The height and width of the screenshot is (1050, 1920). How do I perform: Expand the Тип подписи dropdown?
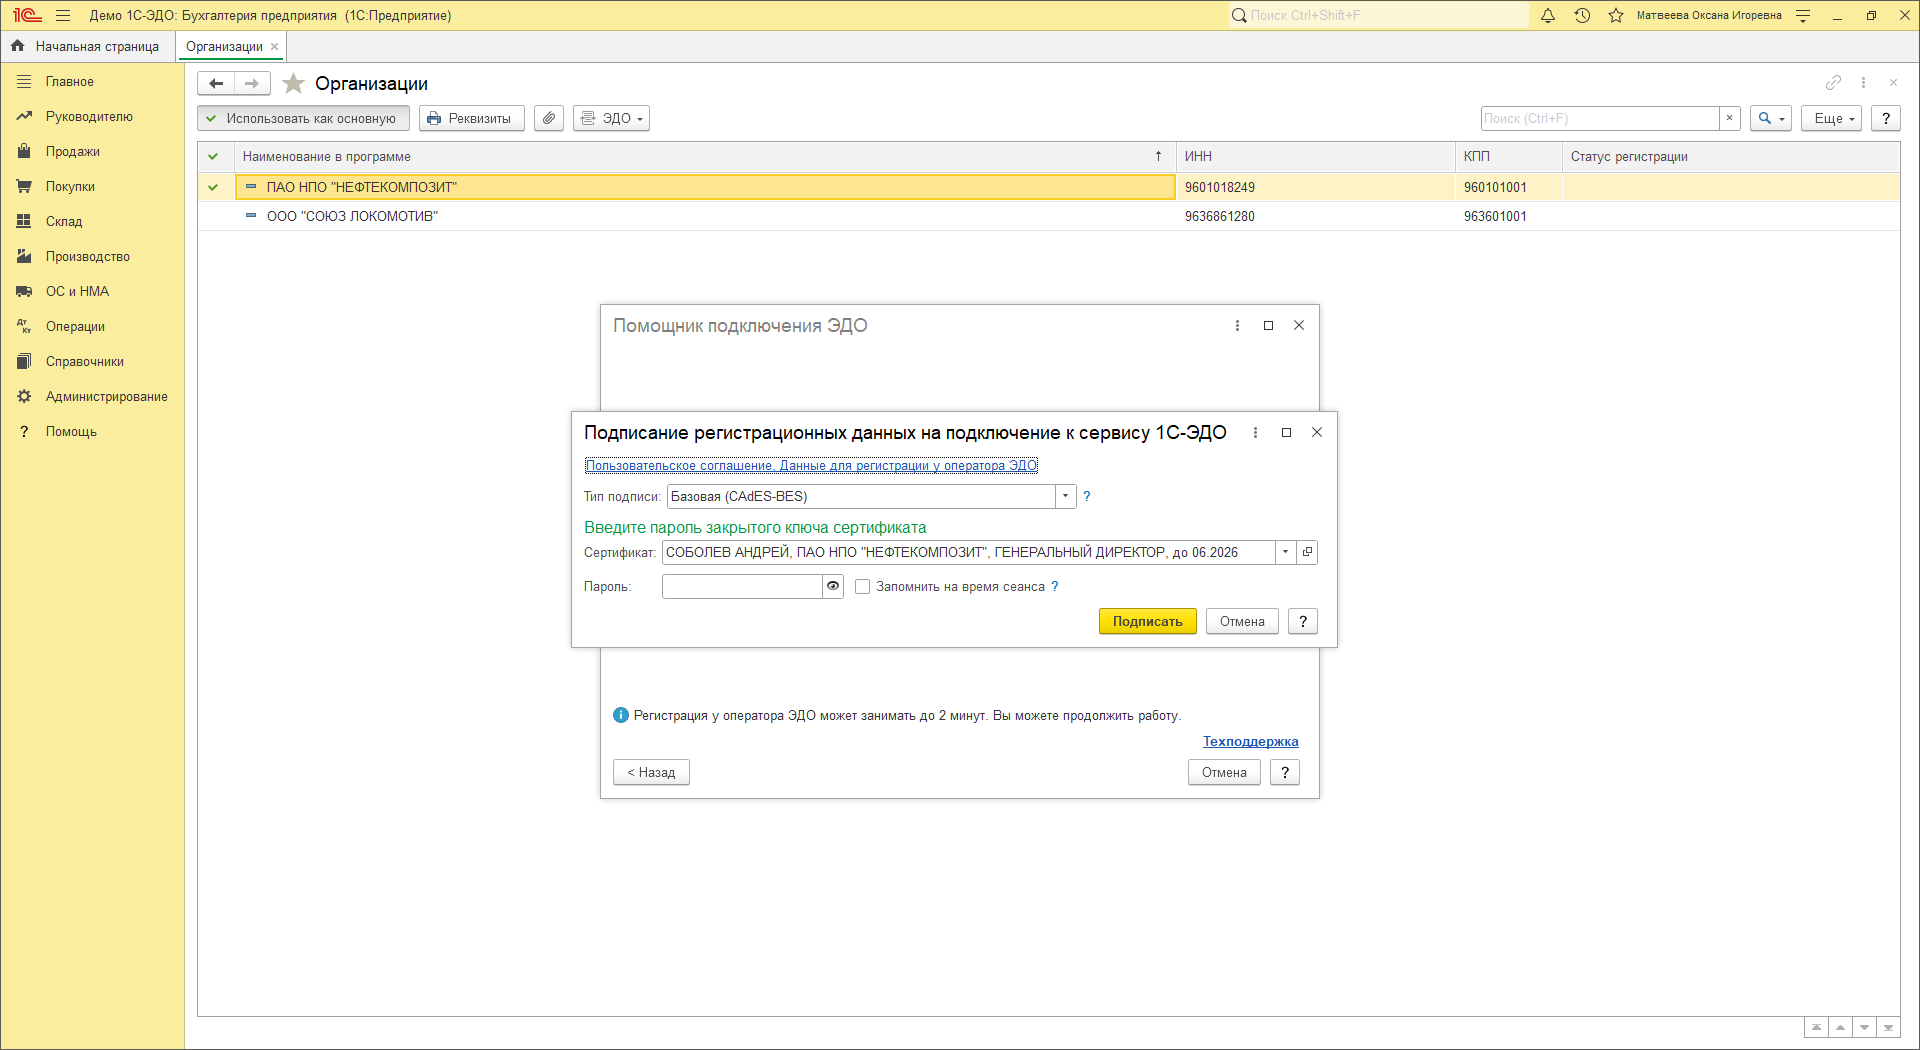1065,496
